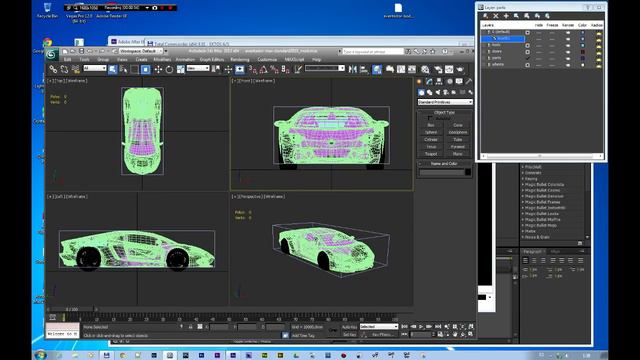The height and width of the screenshot is (360, 640).
Task: Open the selection filter All dropdown
Action: (95, 68)
